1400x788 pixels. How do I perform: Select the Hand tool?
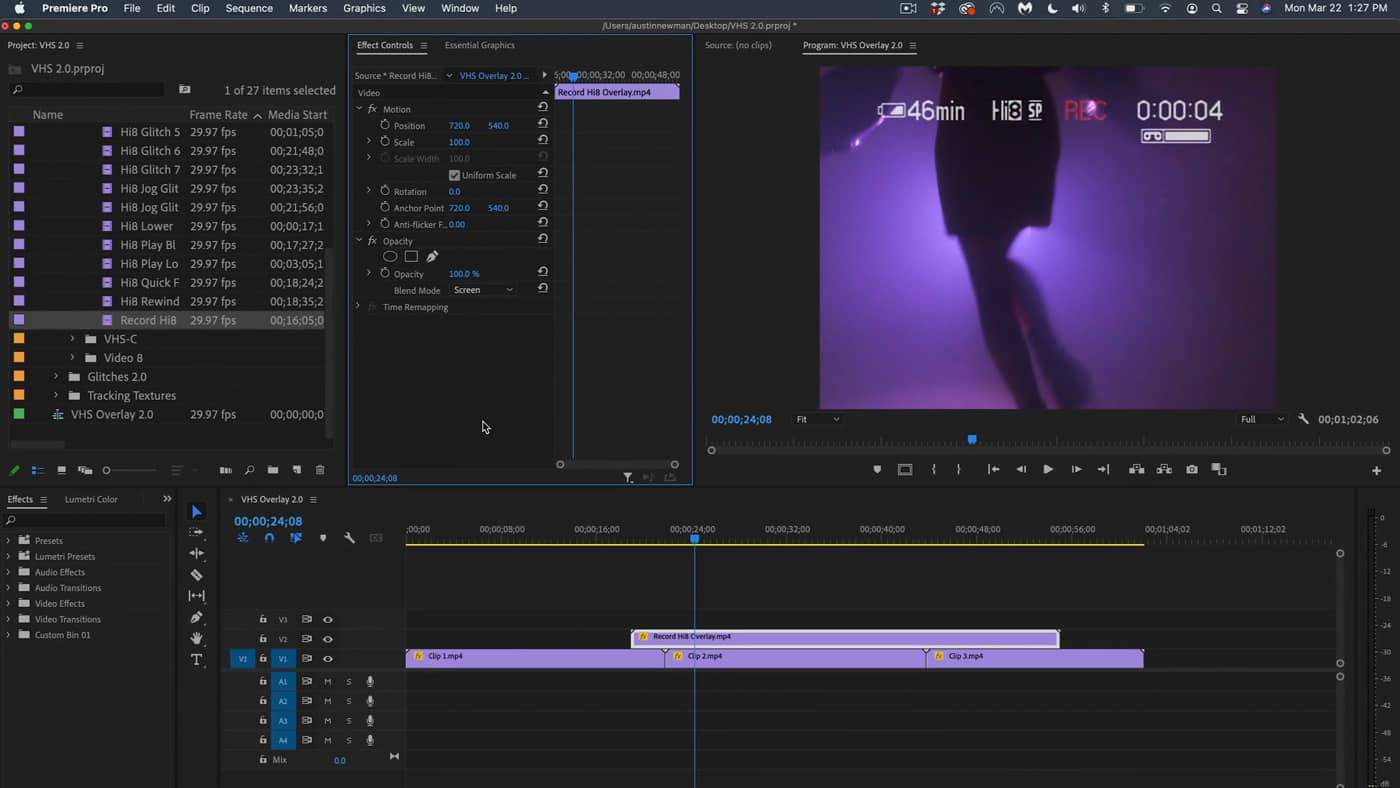click(x=196, y=637)
